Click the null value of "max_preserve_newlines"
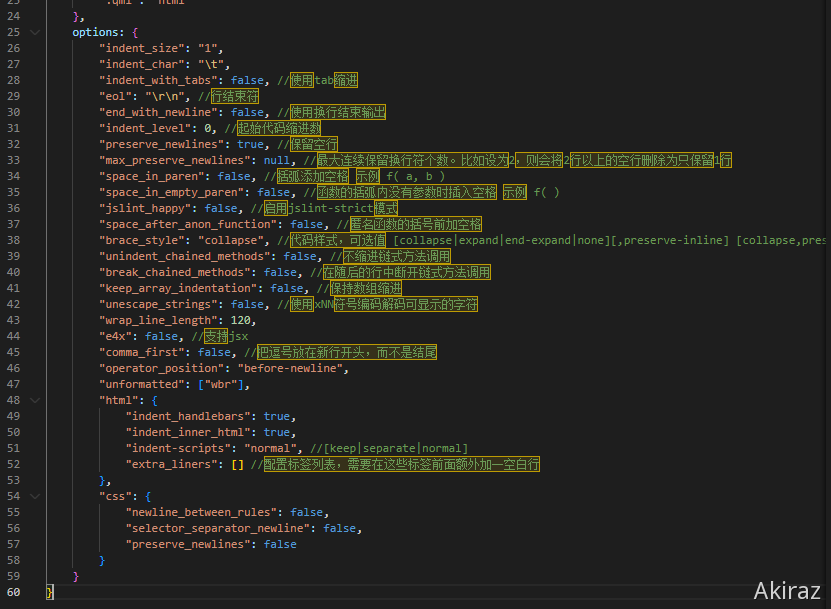 coord(277,160)
